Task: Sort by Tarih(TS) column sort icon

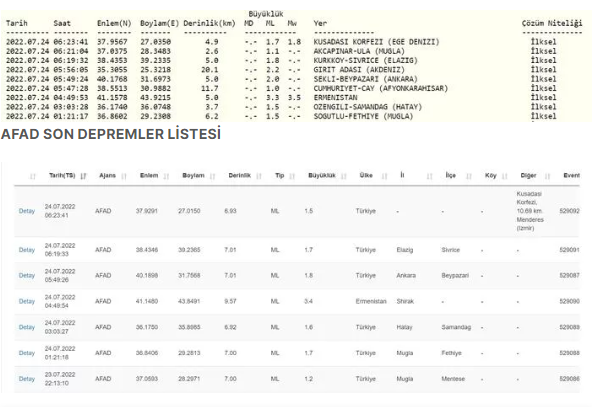Action: point(83,176)
